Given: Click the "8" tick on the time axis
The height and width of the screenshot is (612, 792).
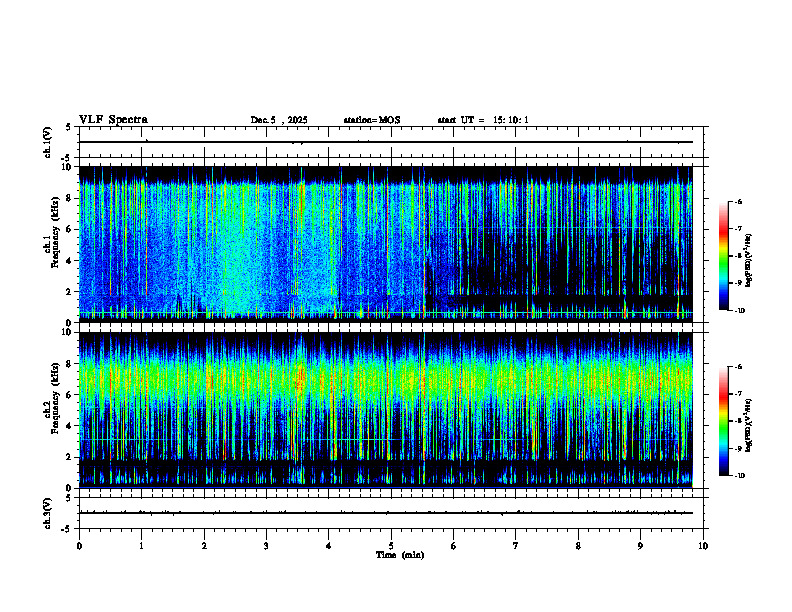Looking at the screenshot, I should pyautogui.click(x=578, y=546).
